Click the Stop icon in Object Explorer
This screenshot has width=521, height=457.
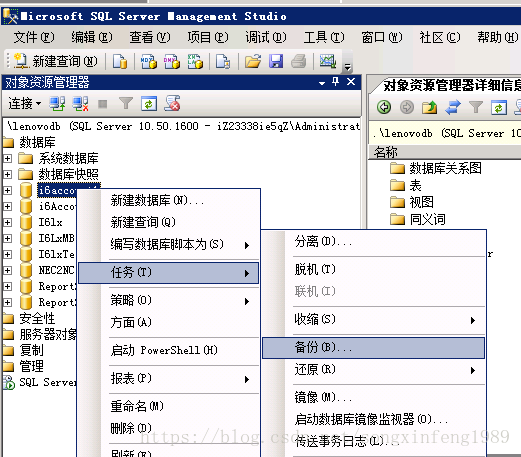click(103, 104)
